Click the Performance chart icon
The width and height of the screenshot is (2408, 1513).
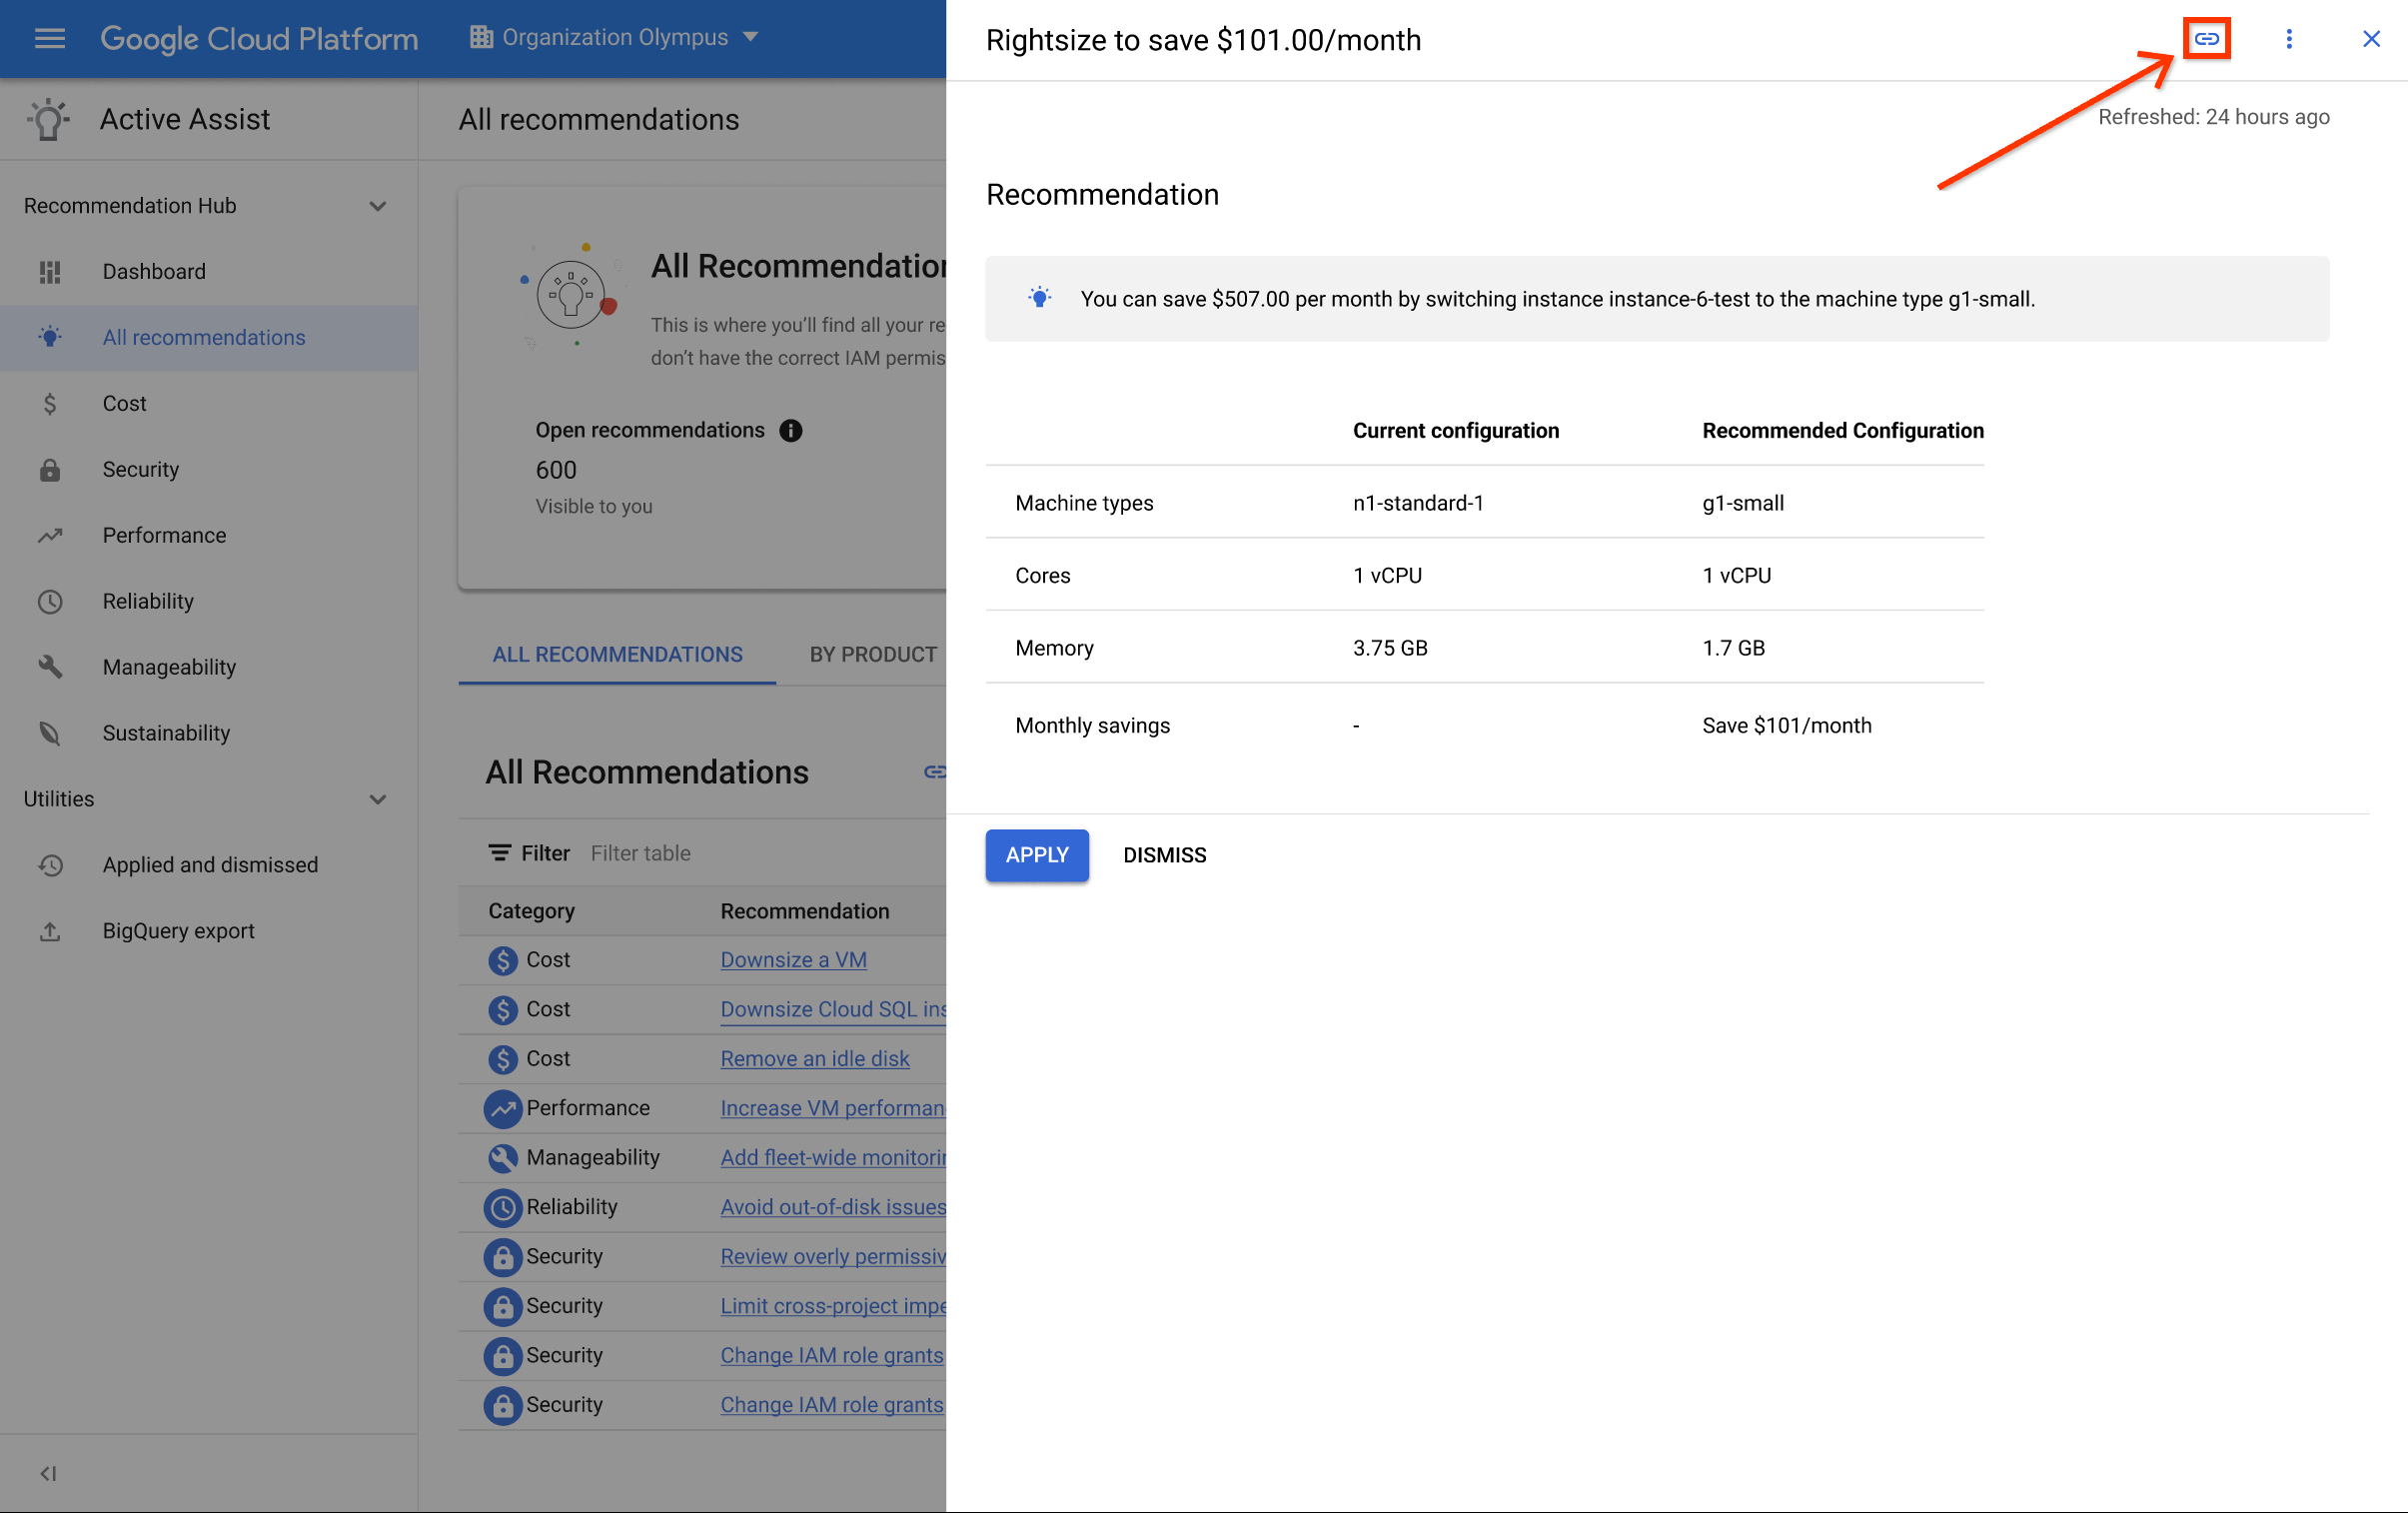49,535
